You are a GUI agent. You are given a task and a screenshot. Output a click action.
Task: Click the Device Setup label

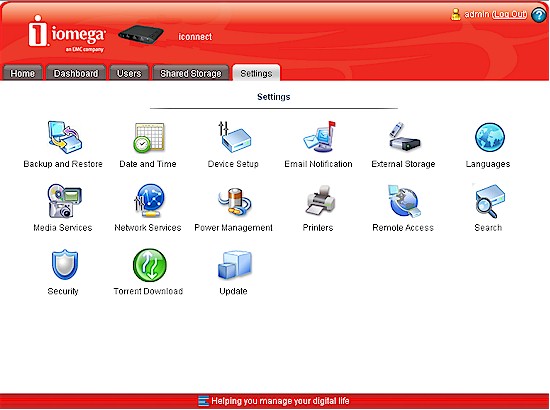[233, 164]
